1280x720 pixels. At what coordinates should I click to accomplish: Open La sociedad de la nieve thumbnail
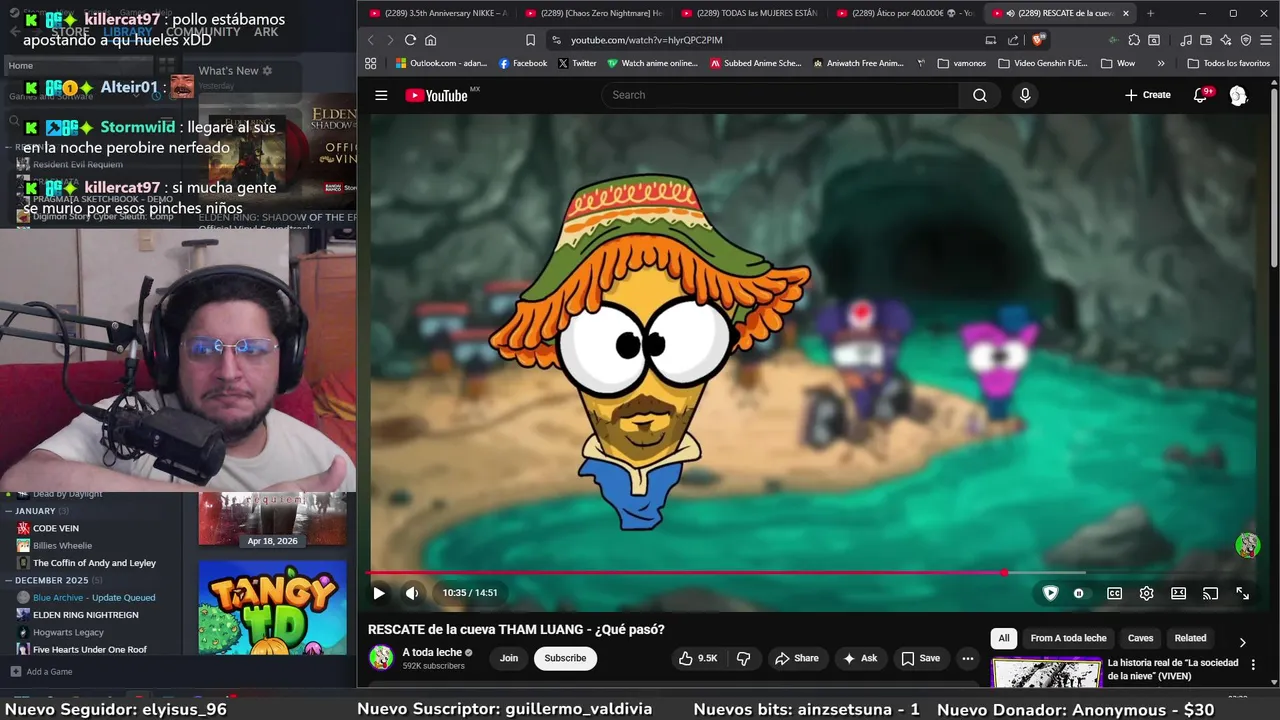coord(1046,673)
